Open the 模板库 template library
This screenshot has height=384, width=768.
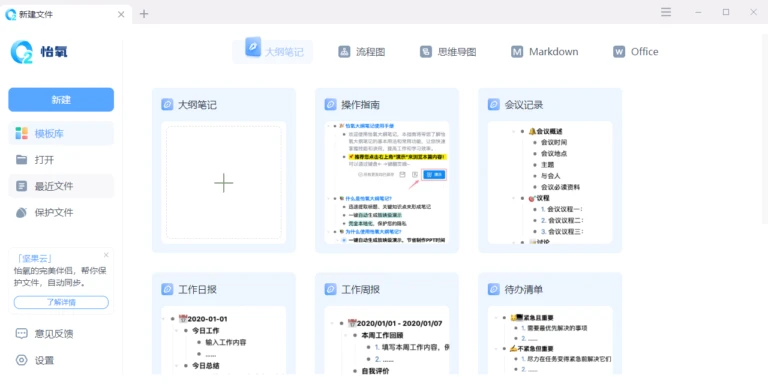coord(61,133)
